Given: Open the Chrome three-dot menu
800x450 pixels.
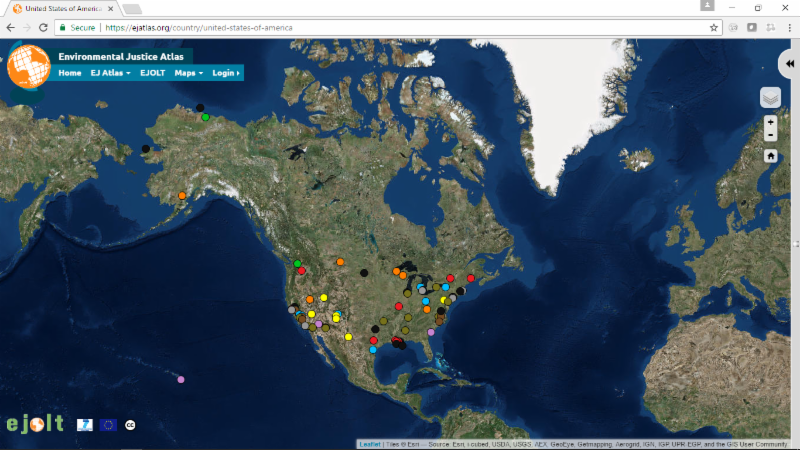Looking at the screenshot, I should (x=788, y=27).
